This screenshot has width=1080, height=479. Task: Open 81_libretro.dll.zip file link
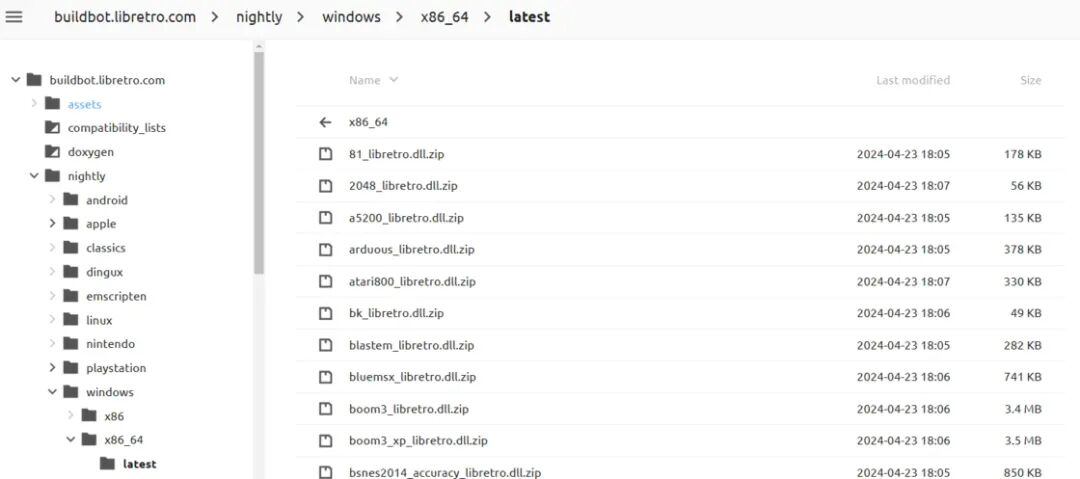(397, 154)
